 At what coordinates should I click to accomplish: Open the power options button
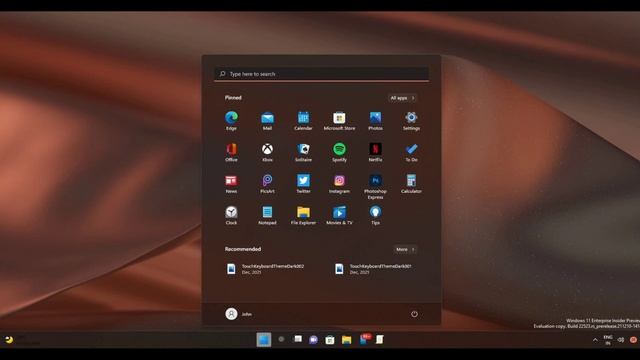(414, 314)
